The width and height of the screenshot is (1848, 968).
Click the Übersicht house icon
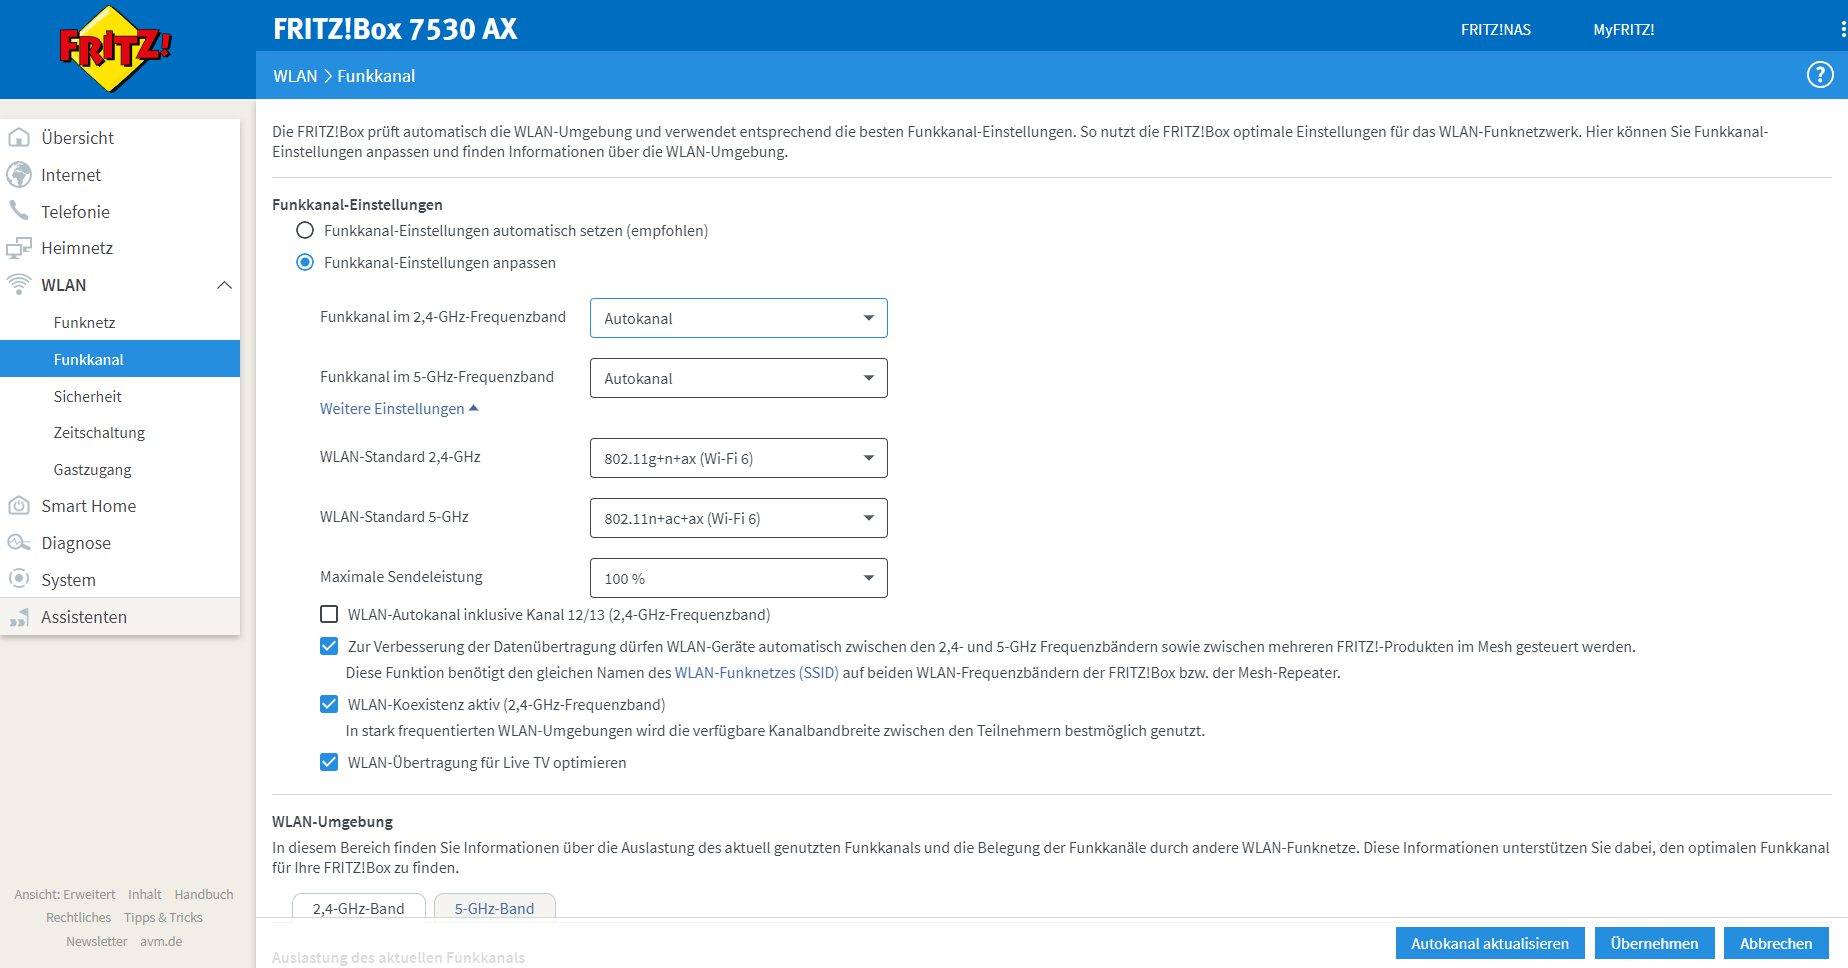[x=19, y=138]
